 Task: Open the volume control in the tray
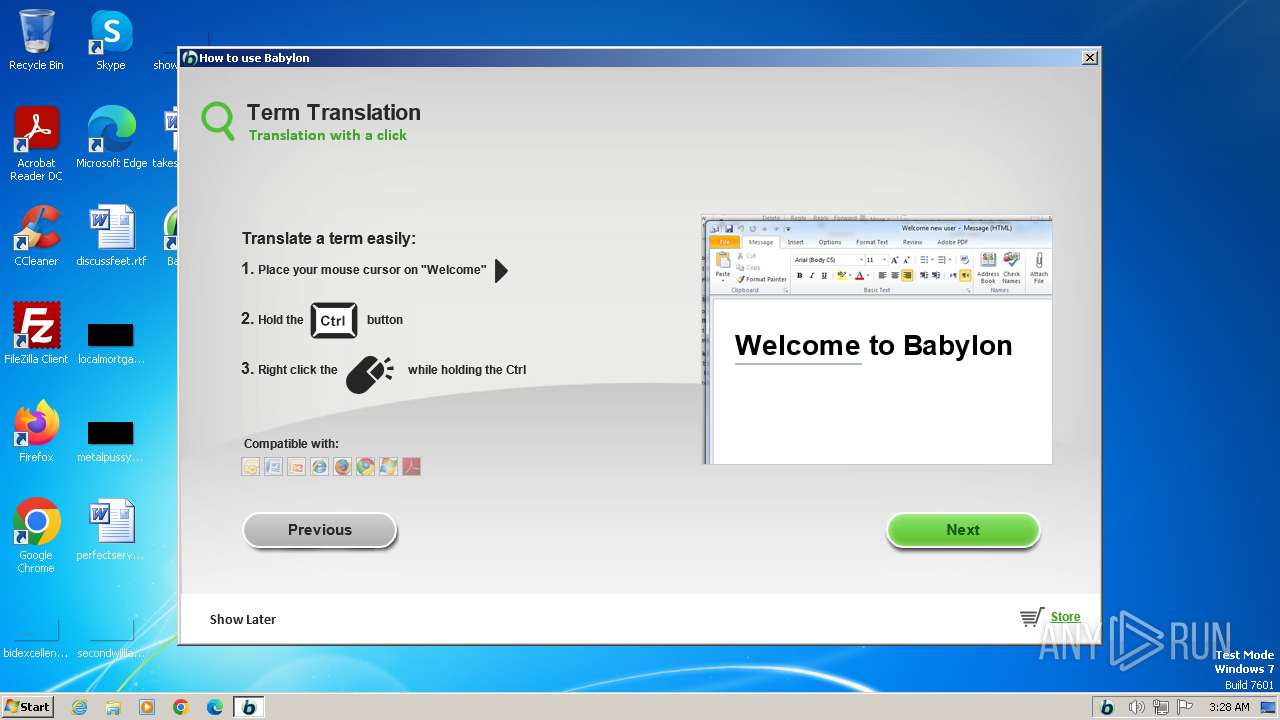[1136, 707]
